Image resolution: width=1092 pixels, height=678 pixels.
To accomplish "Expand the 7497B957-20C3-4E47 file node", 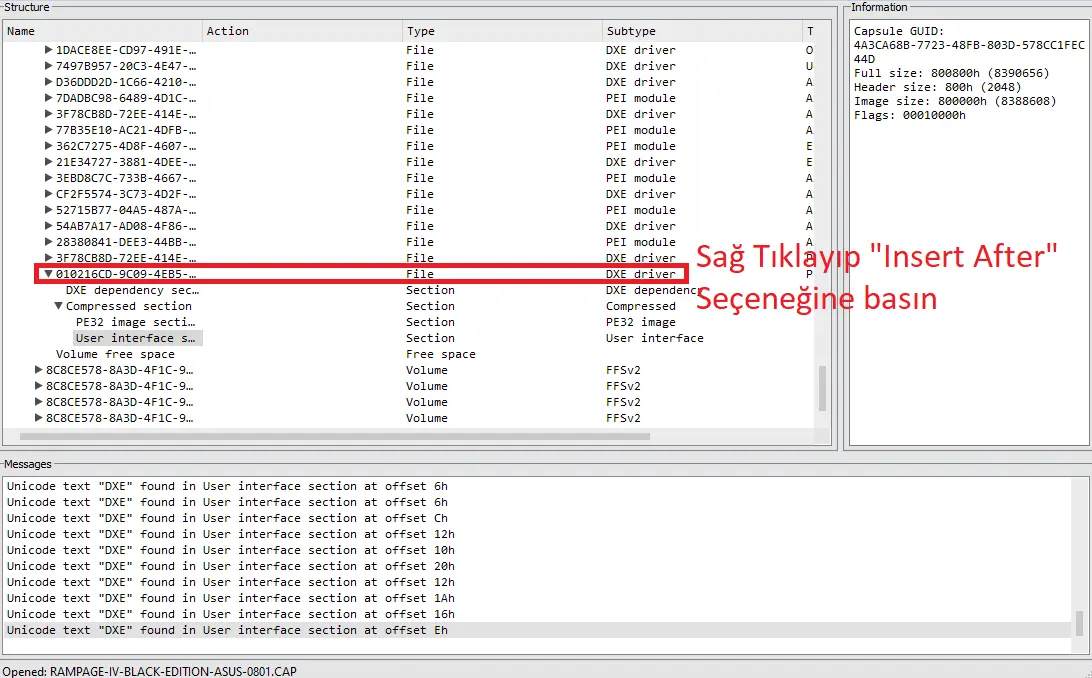I will (x=48, y=65).
